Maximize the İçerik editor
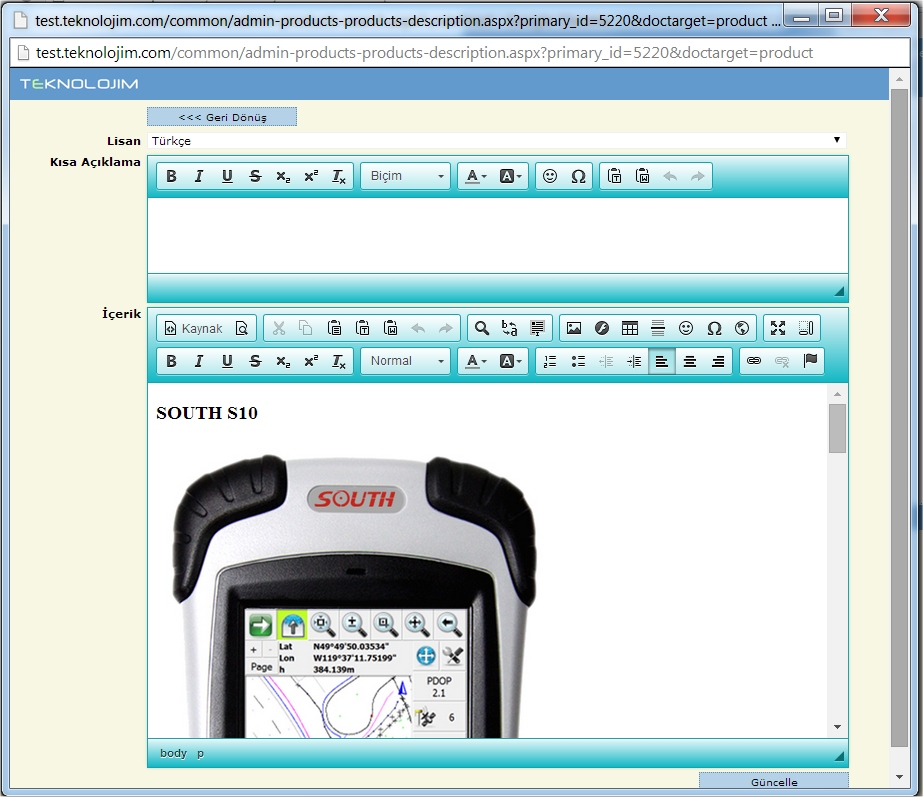The height and width of the screenshot is (797, 923). pyautogui.click(x=778, y=328)
